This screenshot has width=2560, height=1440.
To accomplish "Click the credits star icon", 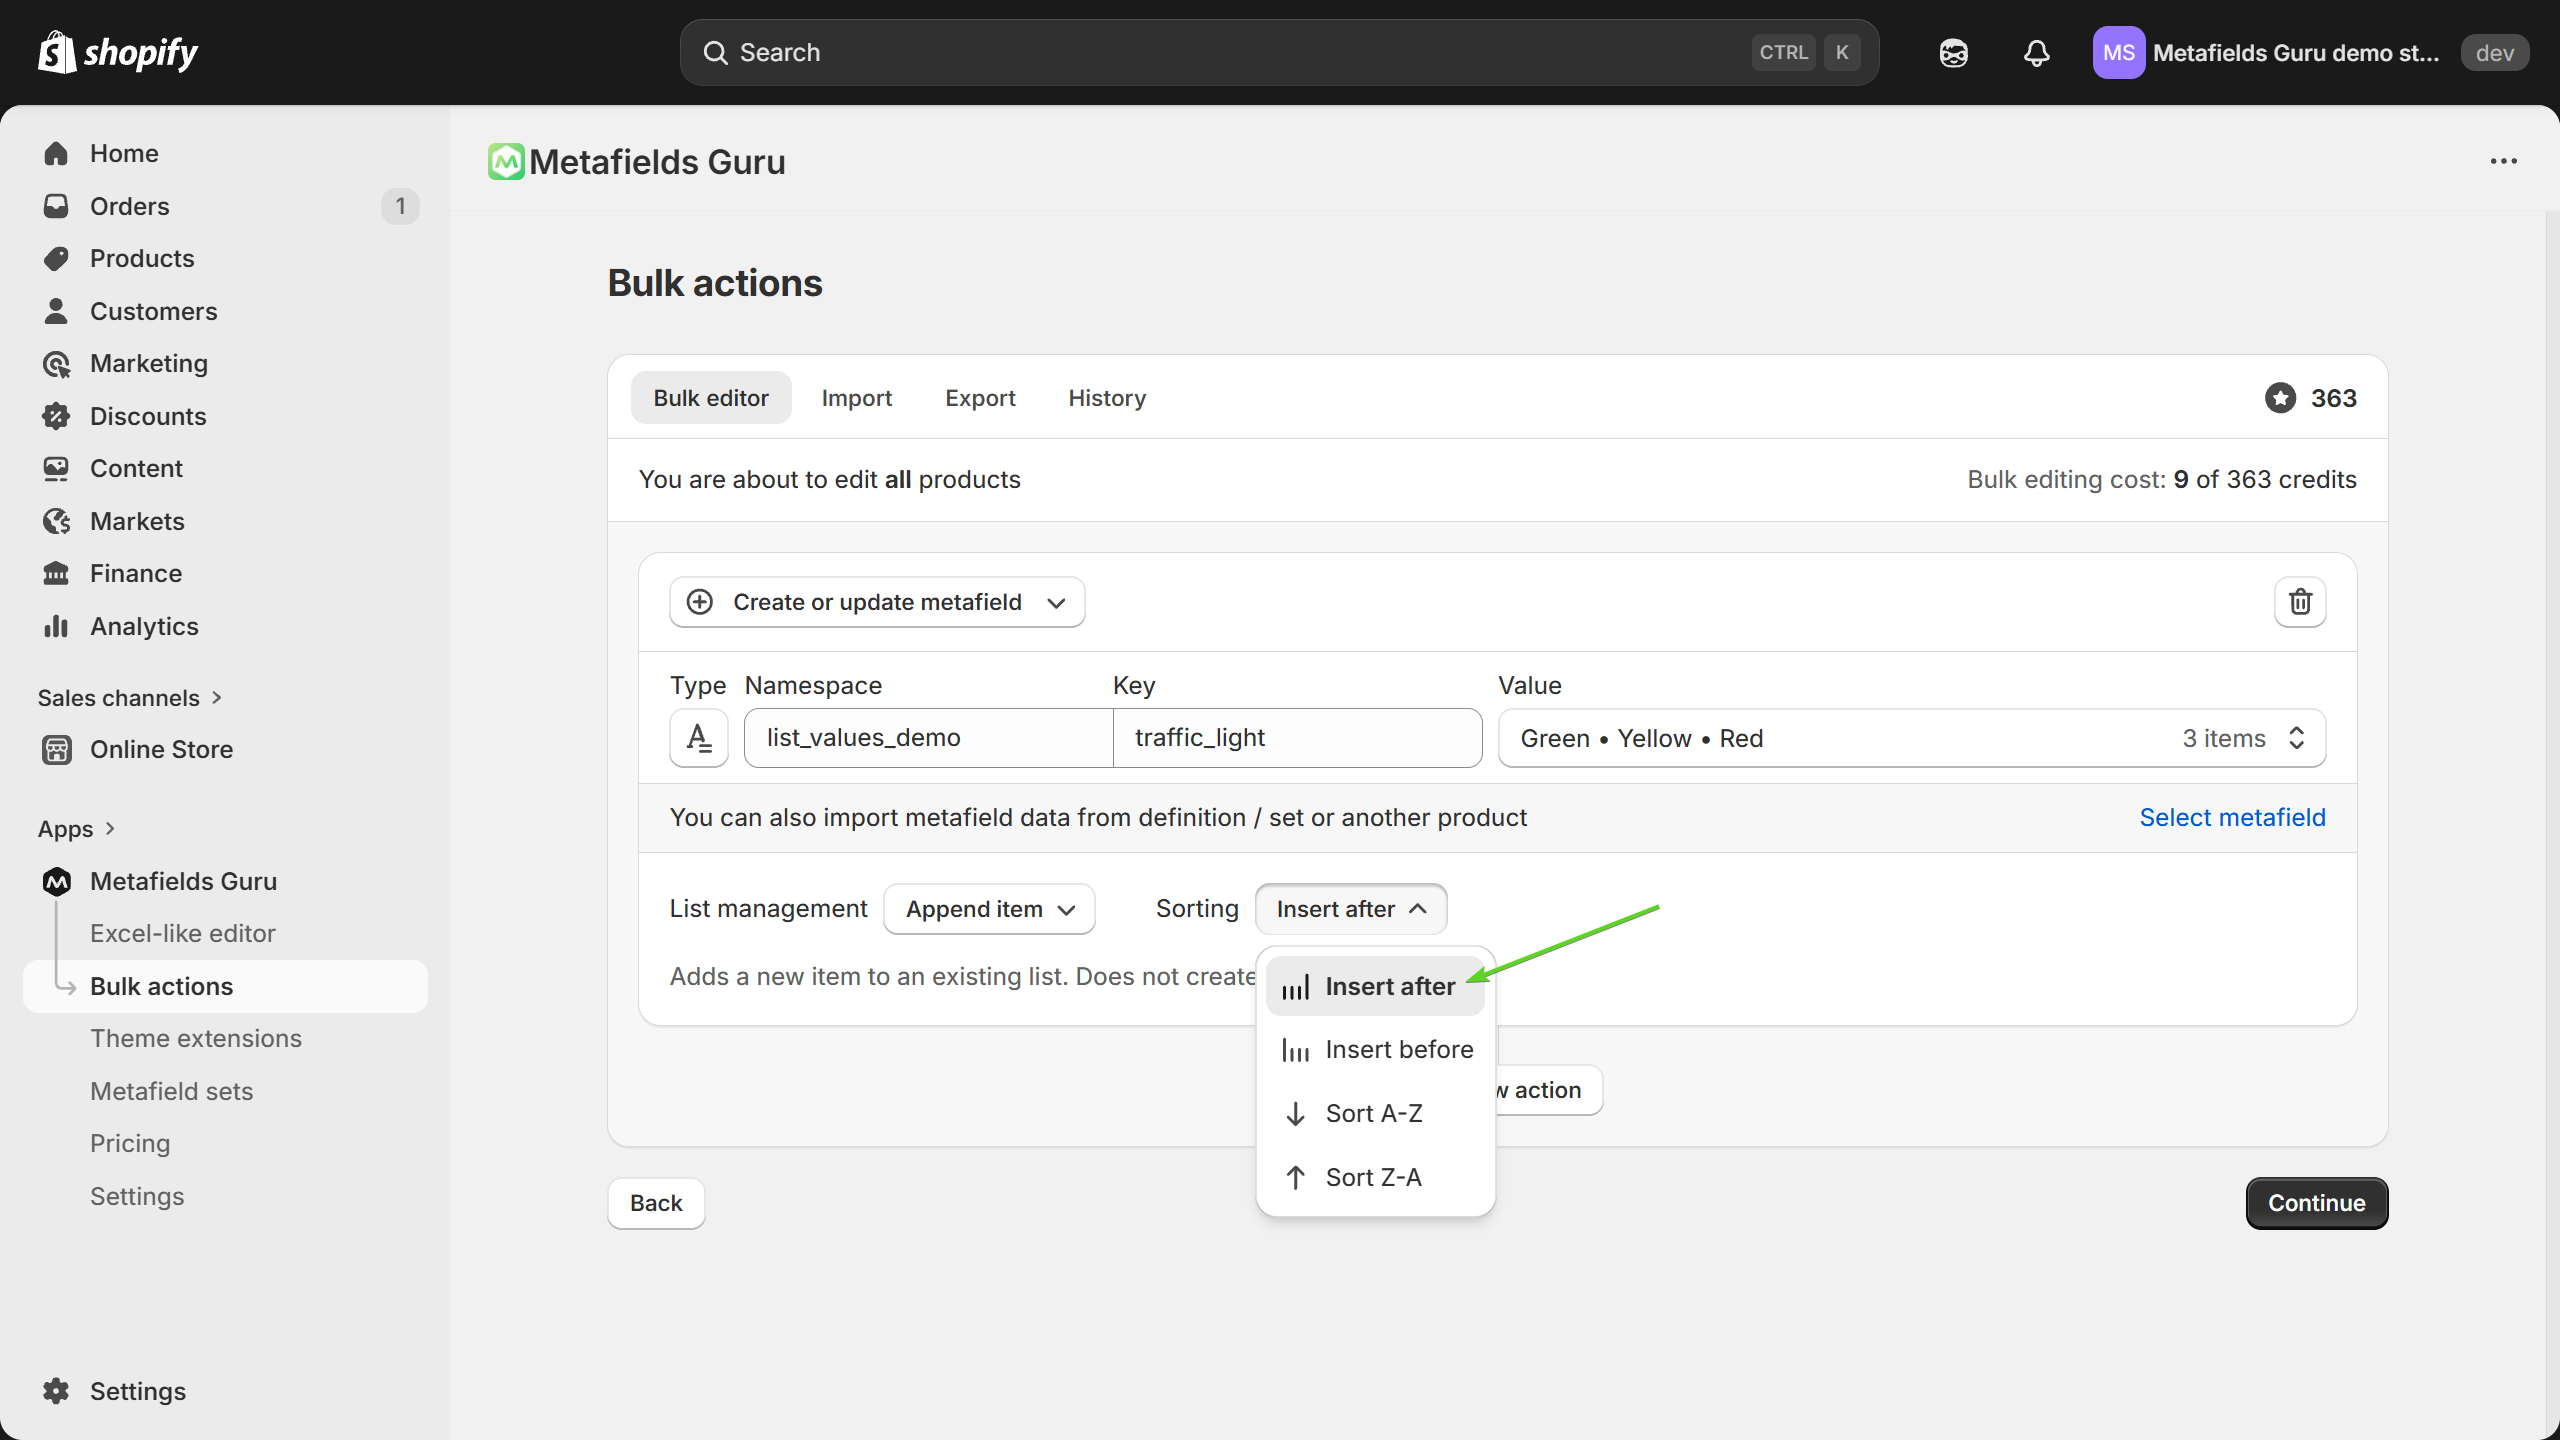I will tap(2280, 398).
